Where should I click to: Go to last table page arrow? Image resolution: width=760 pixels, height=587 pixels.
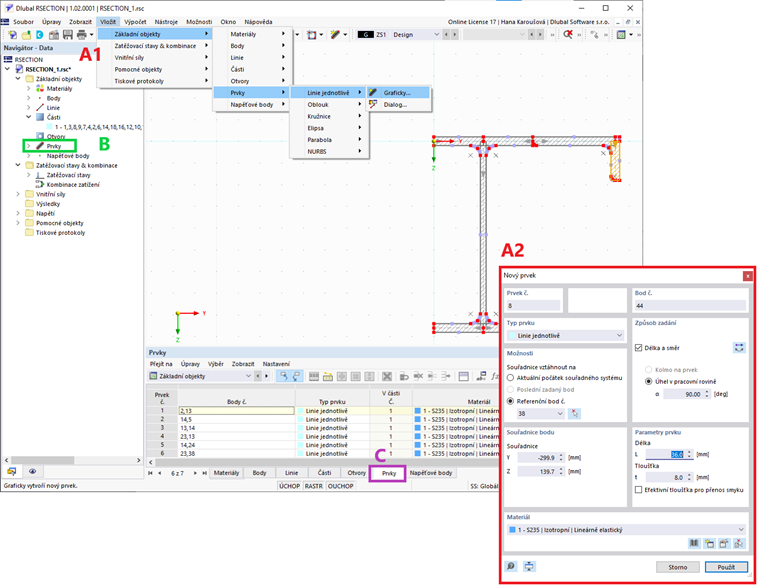pyautogui.click(x=205, y=473)
